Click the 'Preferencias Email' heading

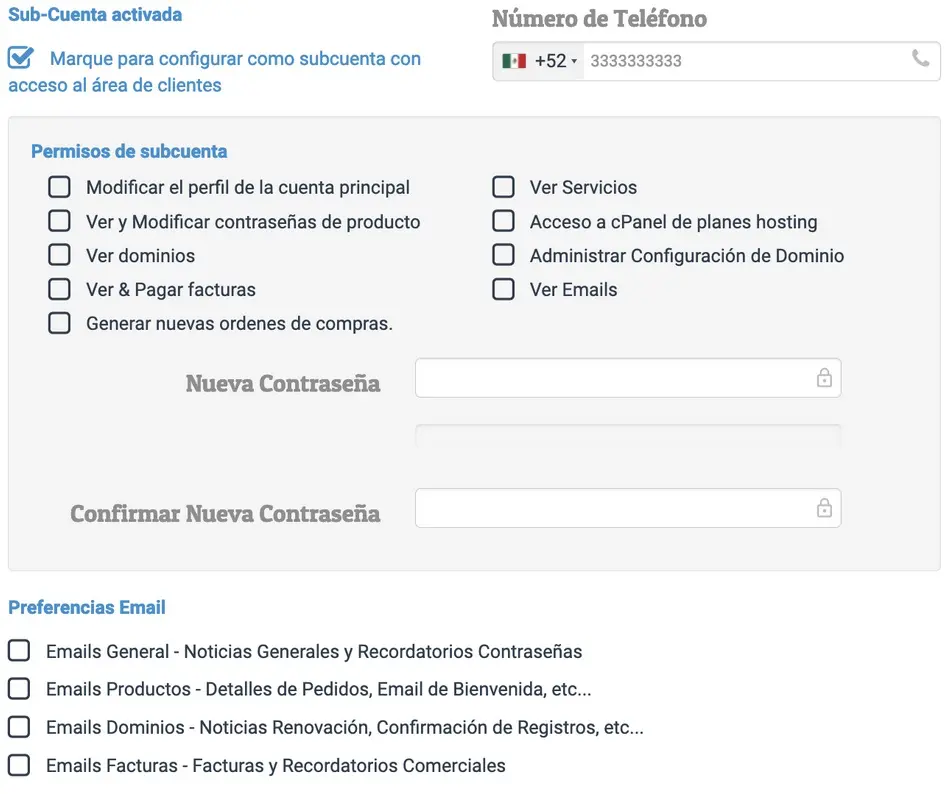click(87, 607)
